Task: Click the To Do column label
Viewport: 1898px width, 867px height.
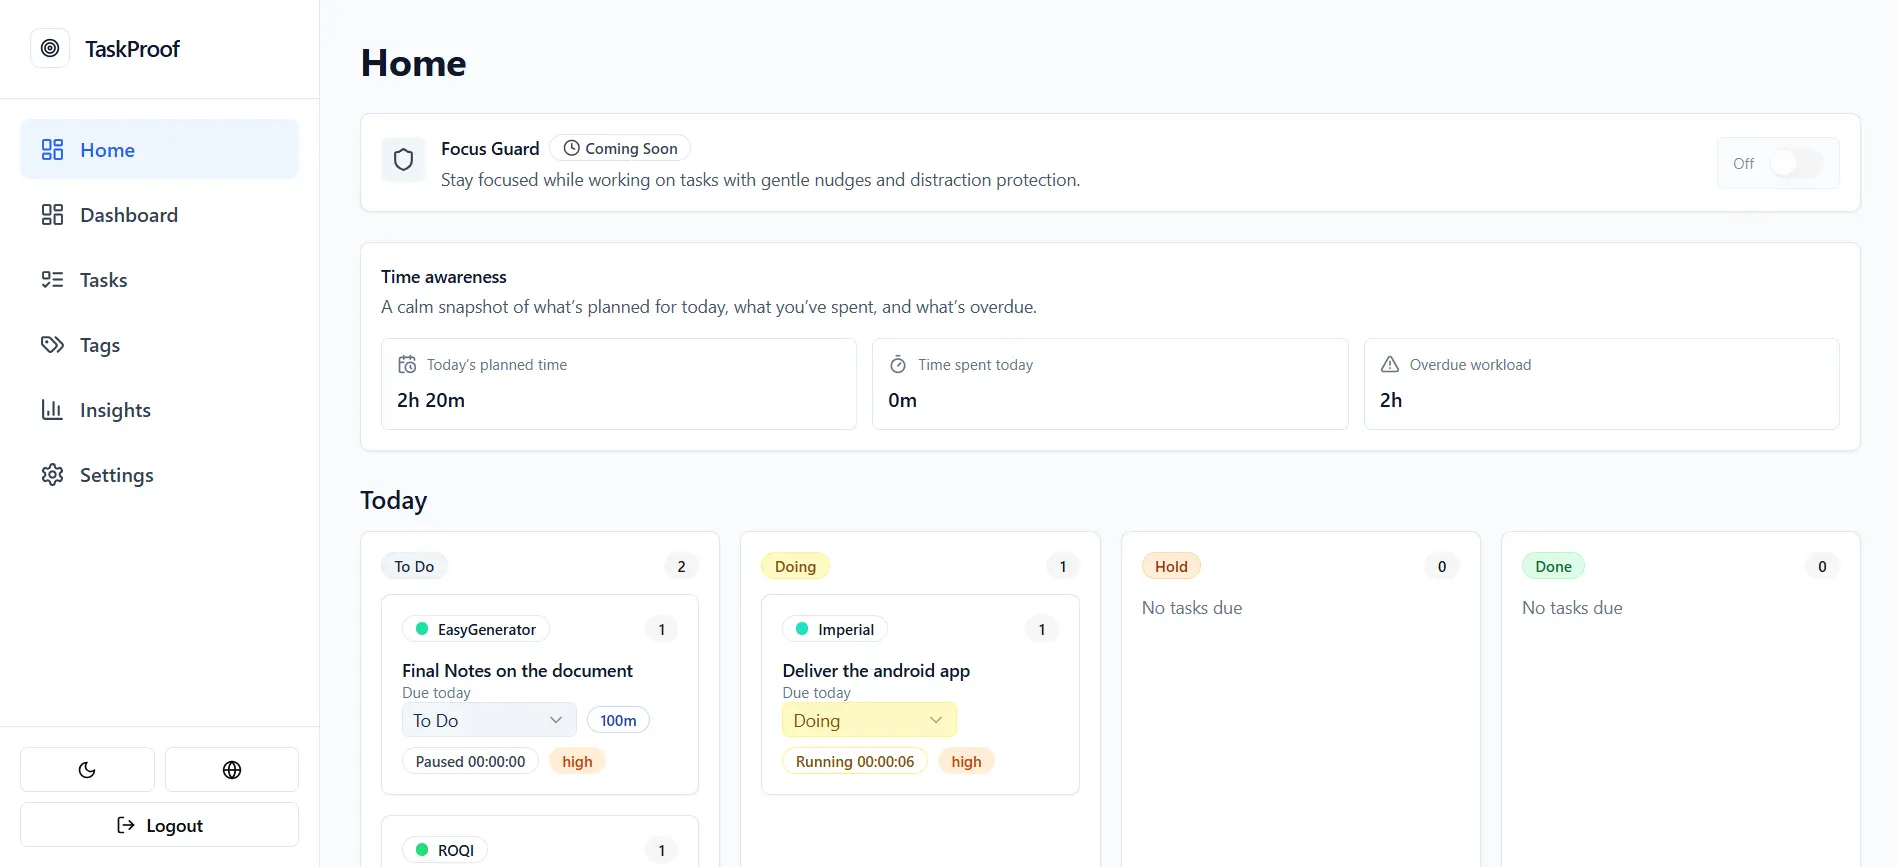Action: [414, 566]
